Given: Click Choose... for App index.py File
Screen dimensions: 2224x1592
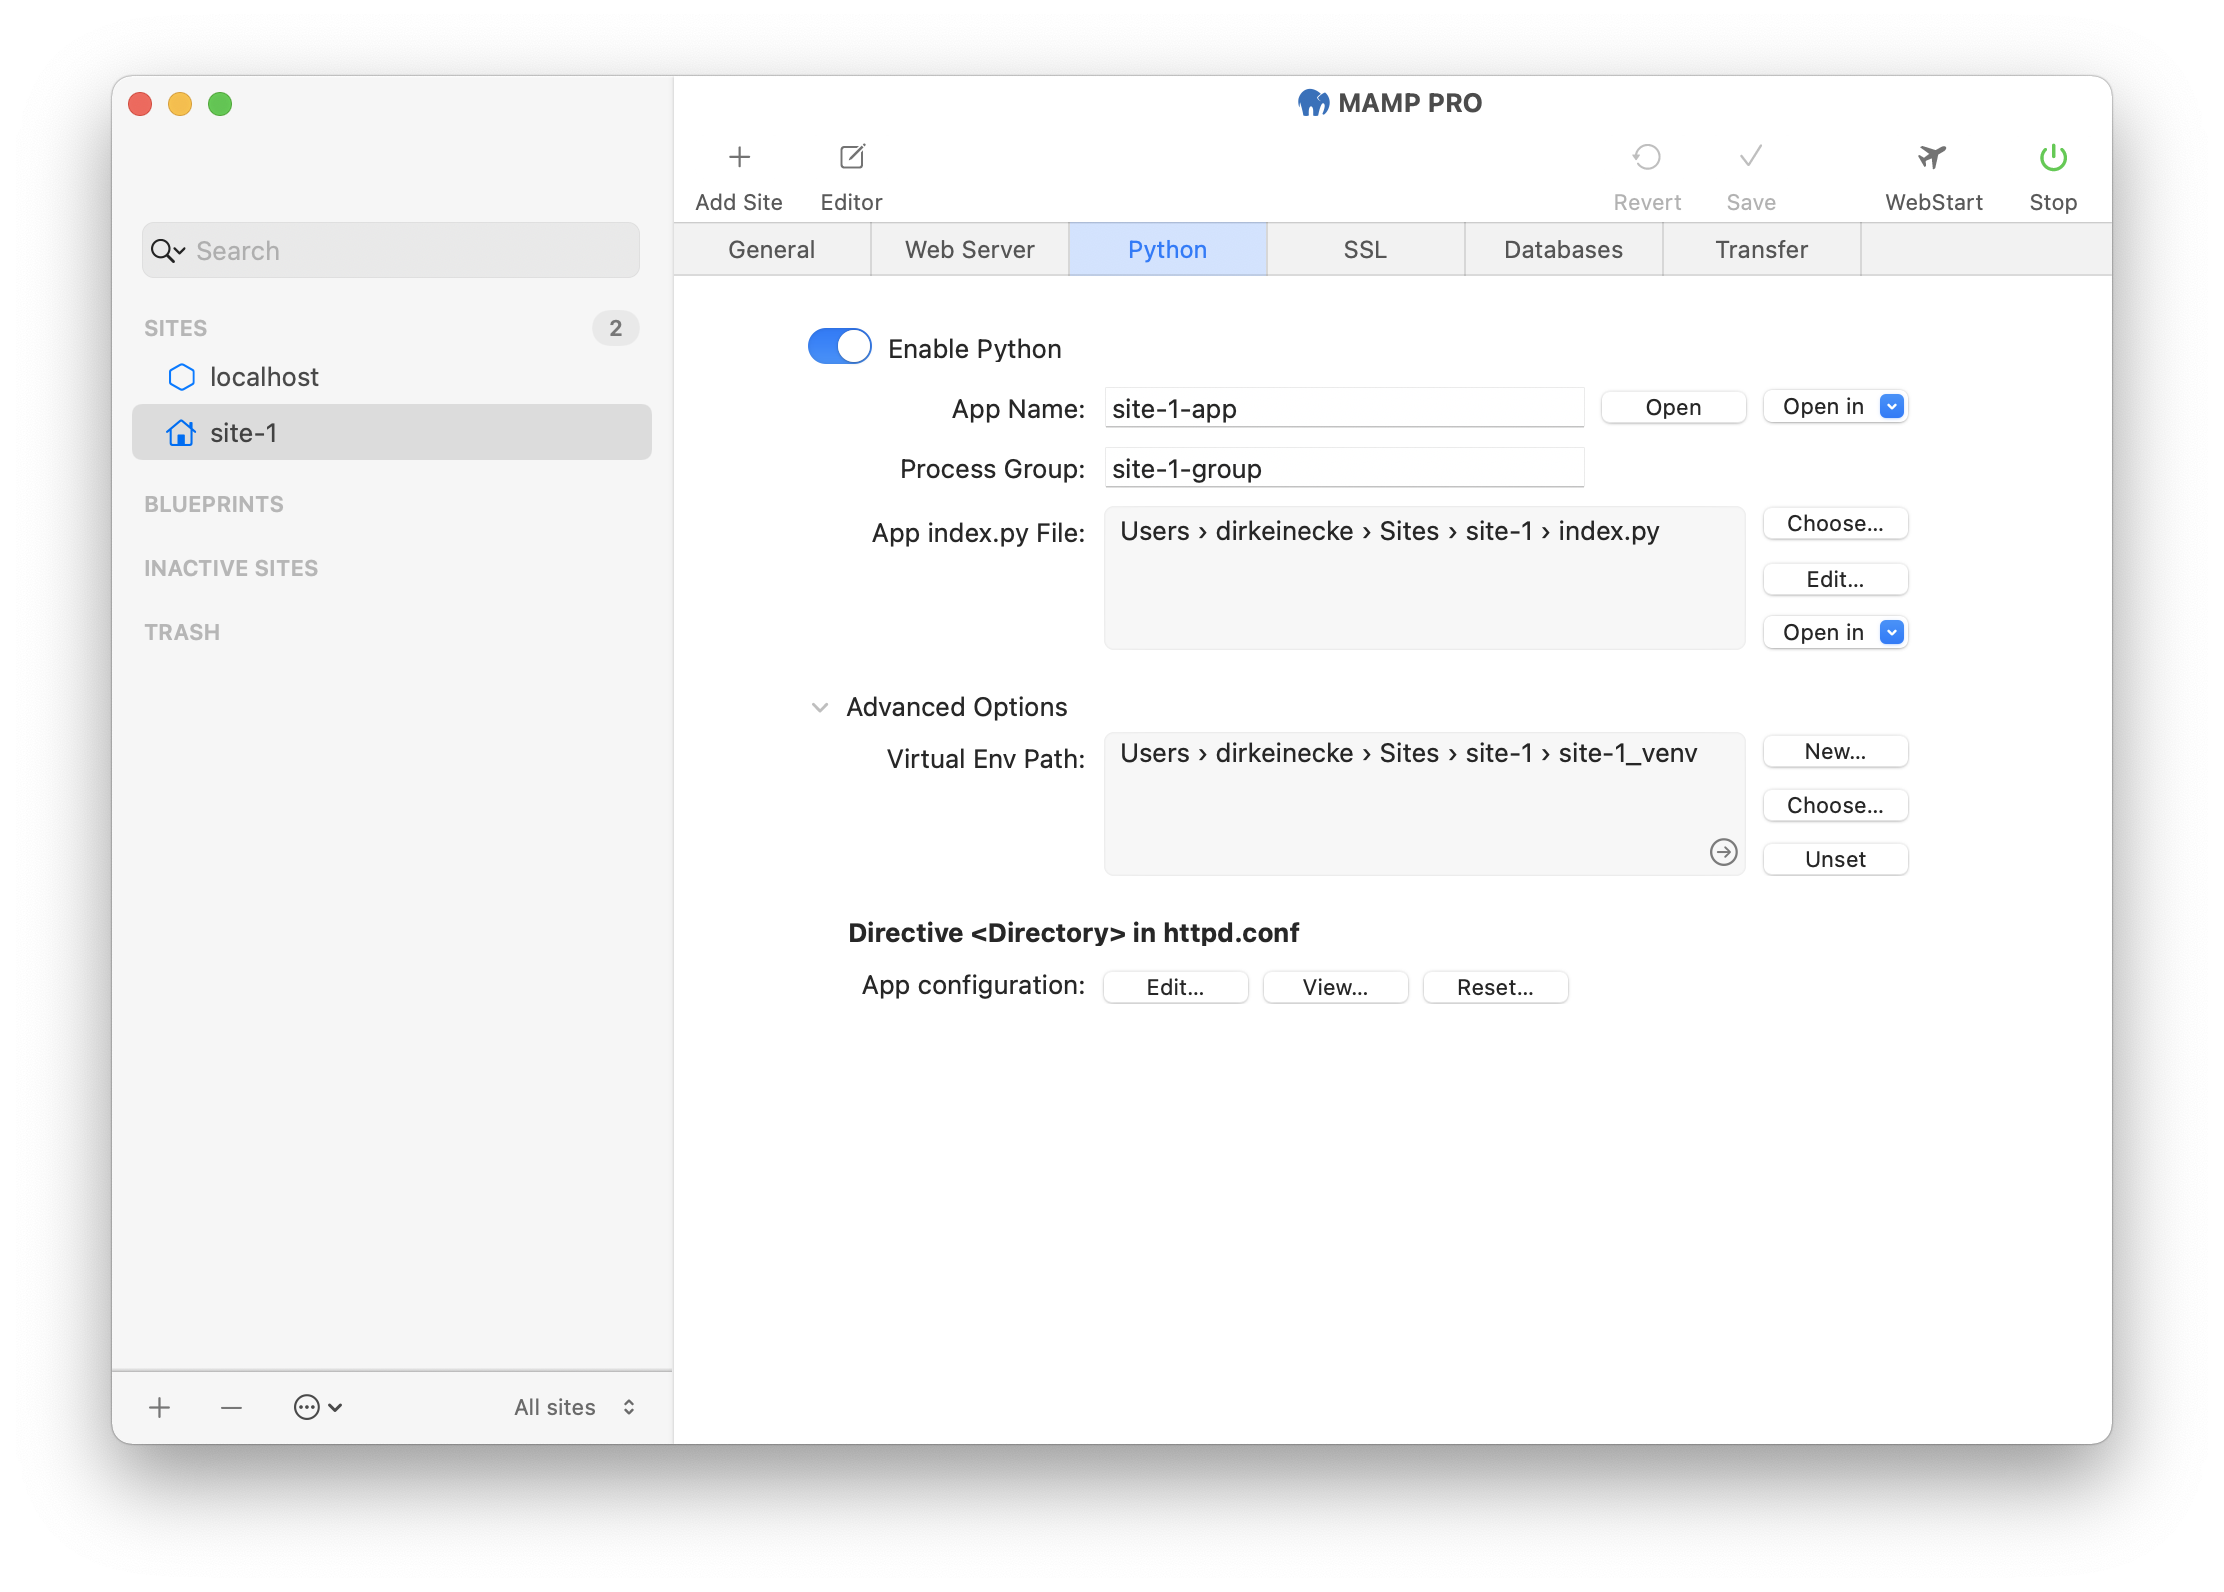Looking at the screenshot, I should tap(1835, 524).
